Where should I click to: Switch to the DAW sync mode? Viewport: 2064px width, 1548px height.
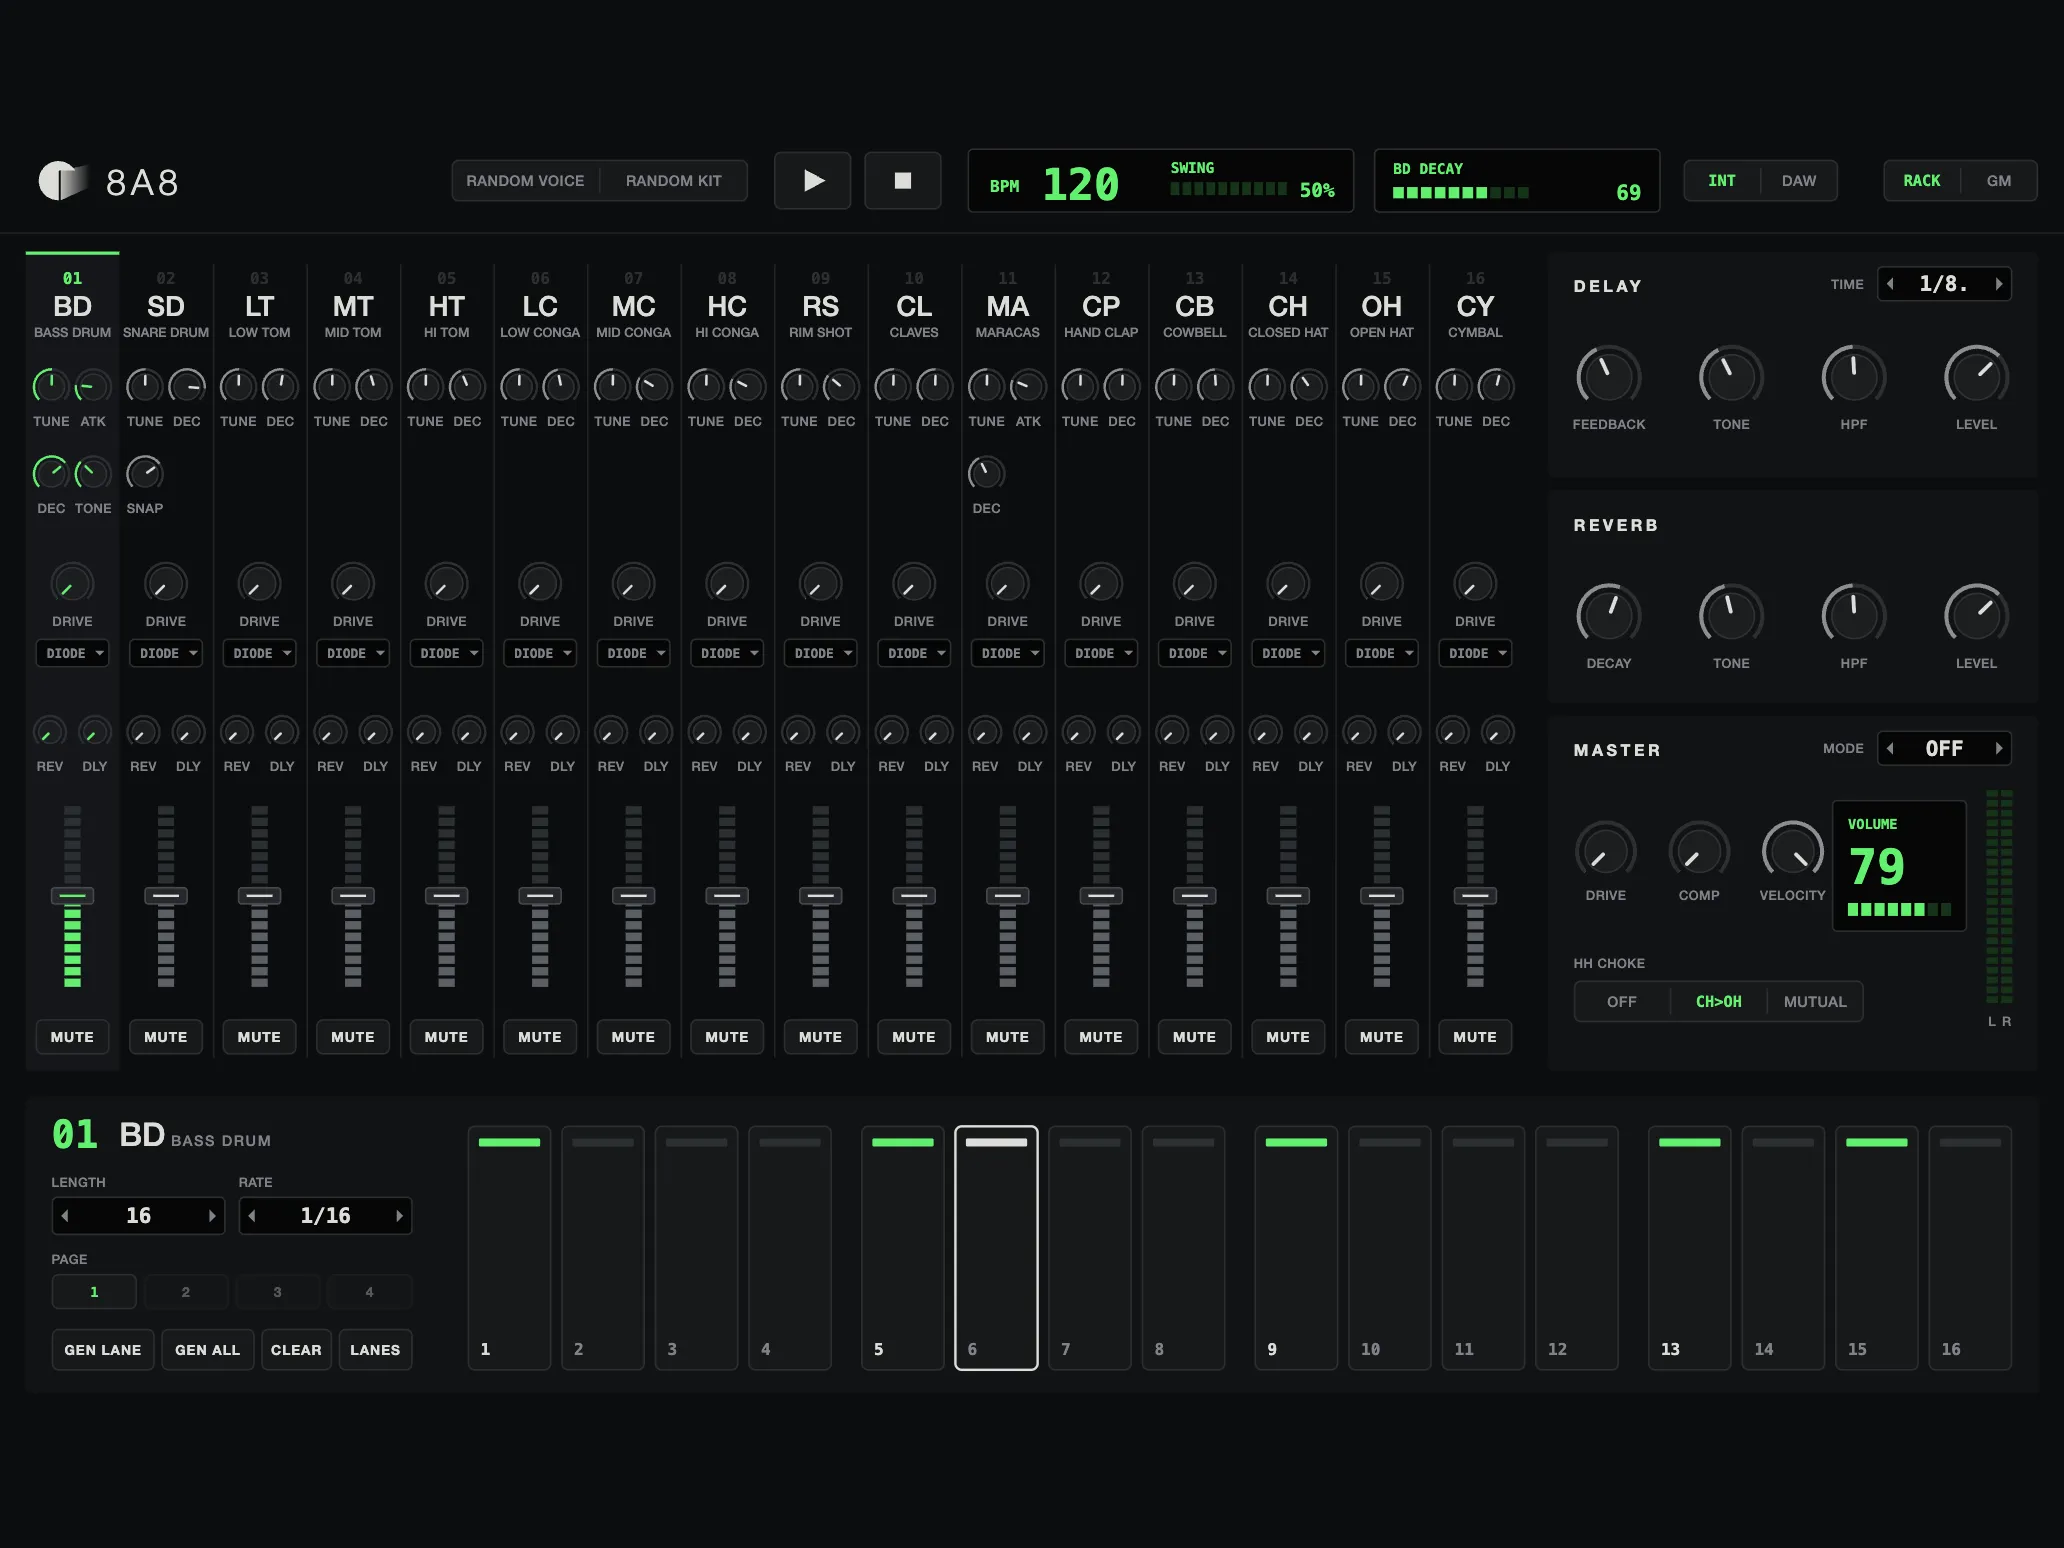click(1798, 181)
